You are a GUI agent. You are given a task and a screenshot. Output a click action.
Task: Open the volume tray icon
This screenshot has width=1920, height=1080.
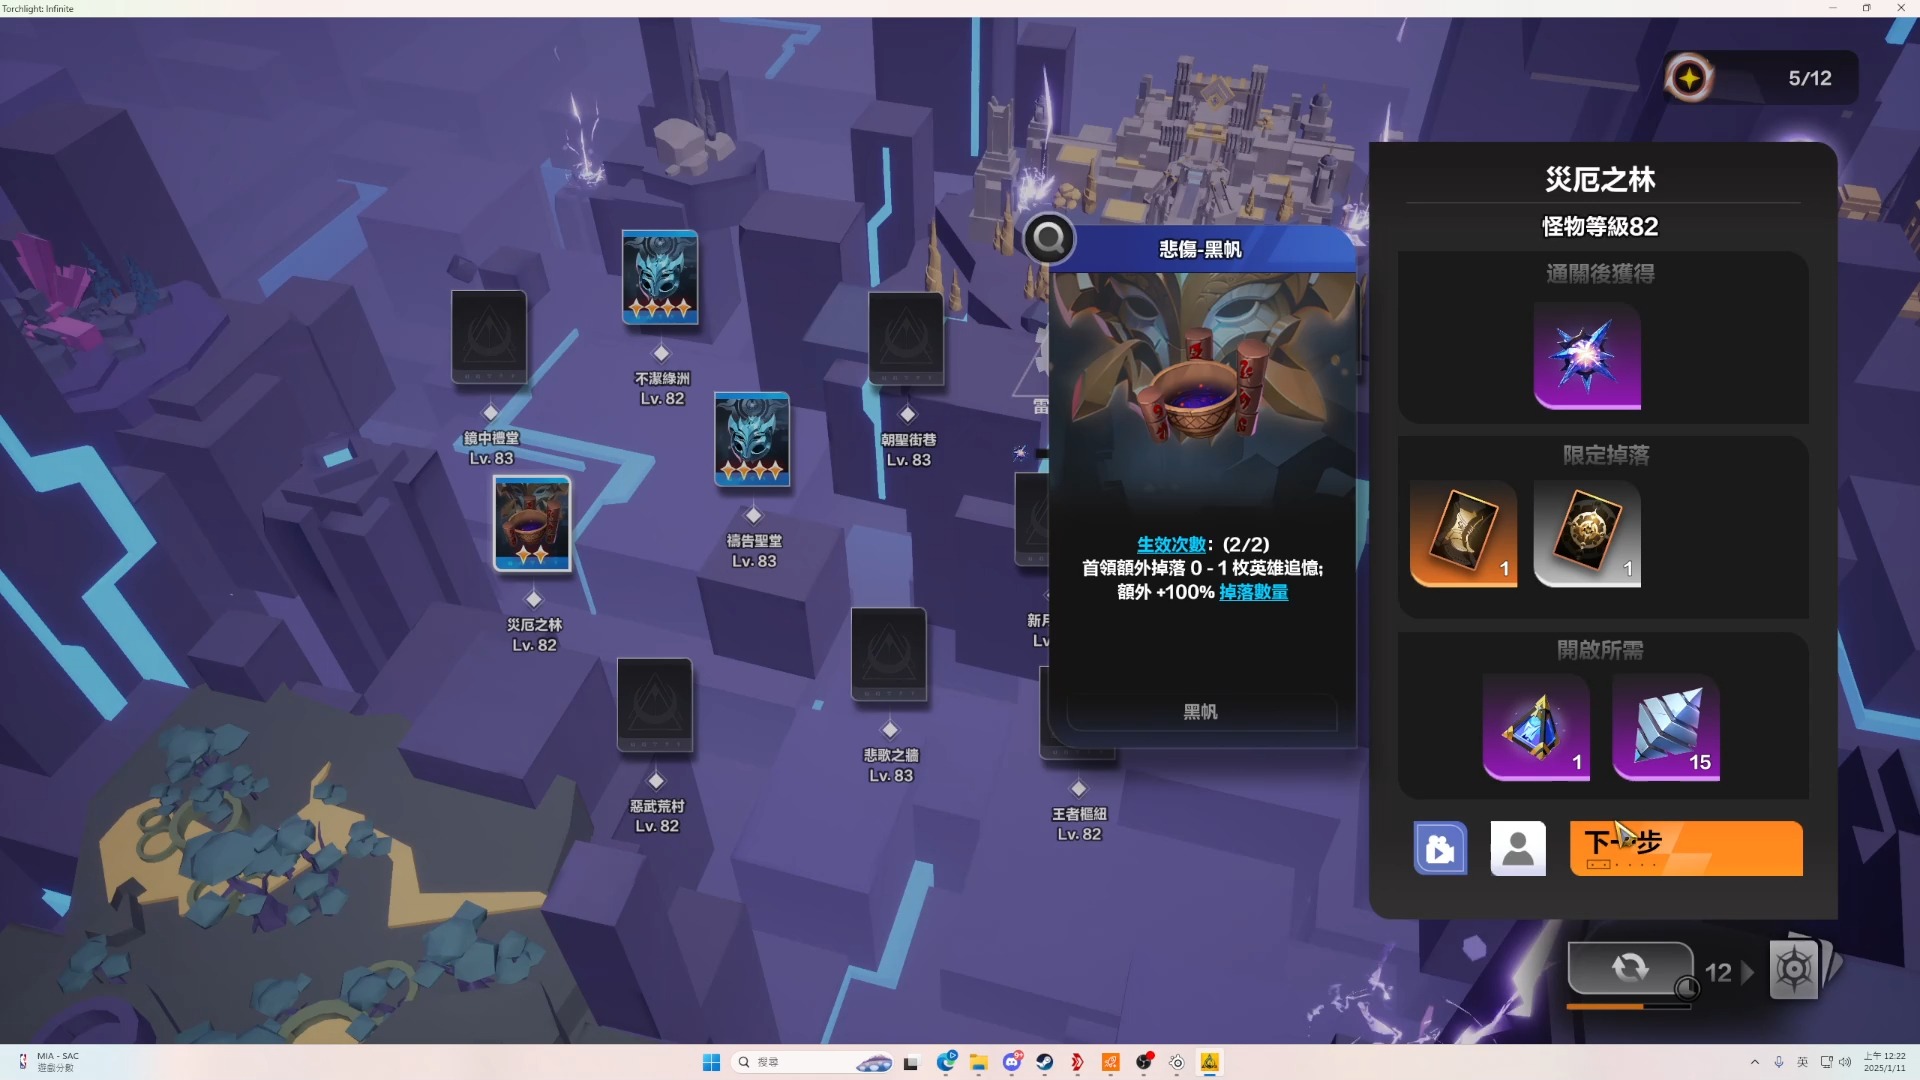(x=1845, y=1062)
